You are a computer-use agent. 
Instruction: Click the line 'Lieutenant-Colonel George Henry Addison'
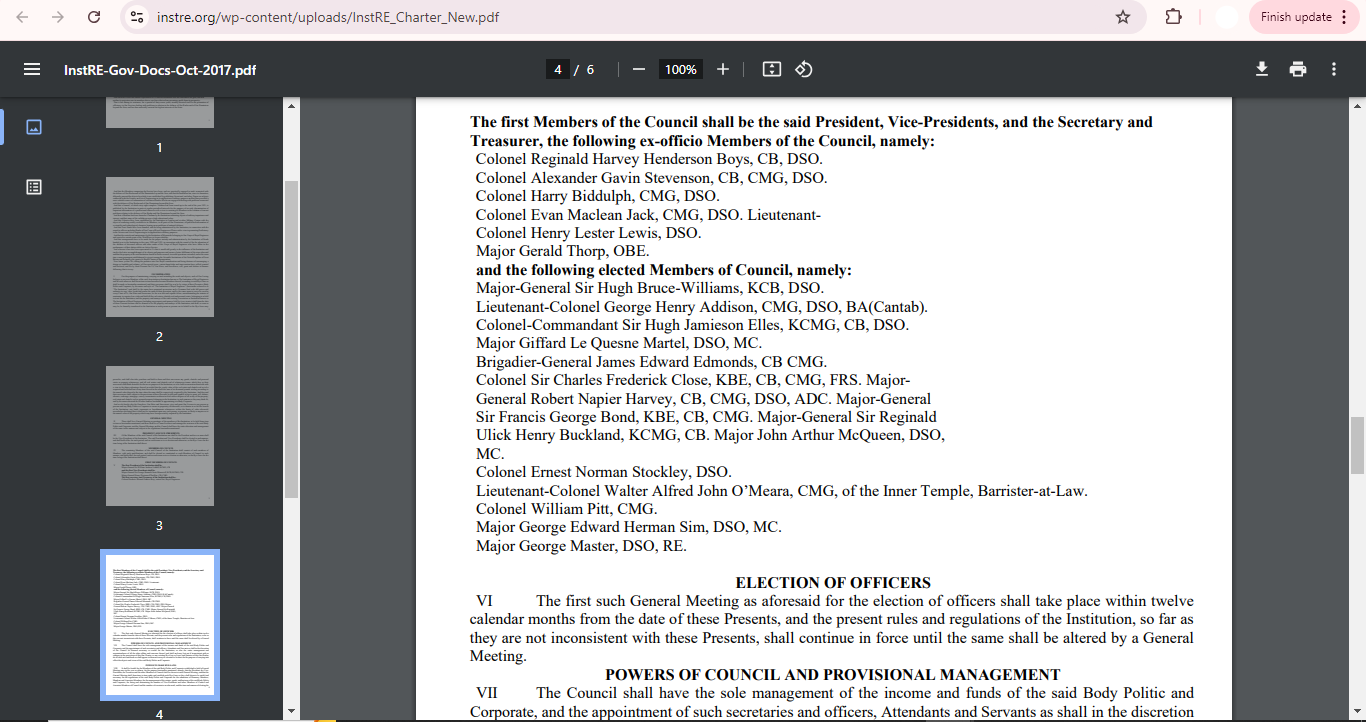(x=701, y=307)
